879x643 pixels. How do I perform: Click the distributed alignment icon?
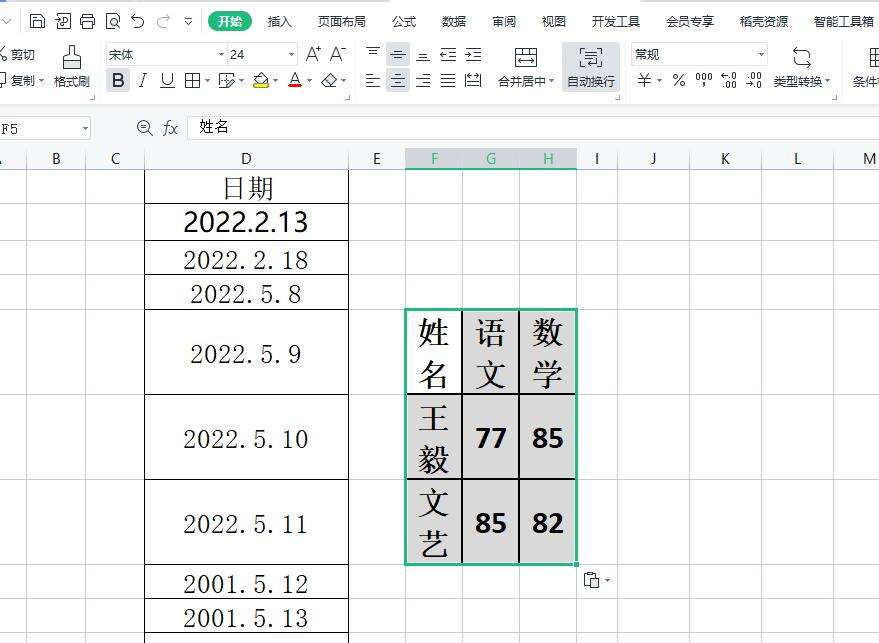(x=473, y=80)
